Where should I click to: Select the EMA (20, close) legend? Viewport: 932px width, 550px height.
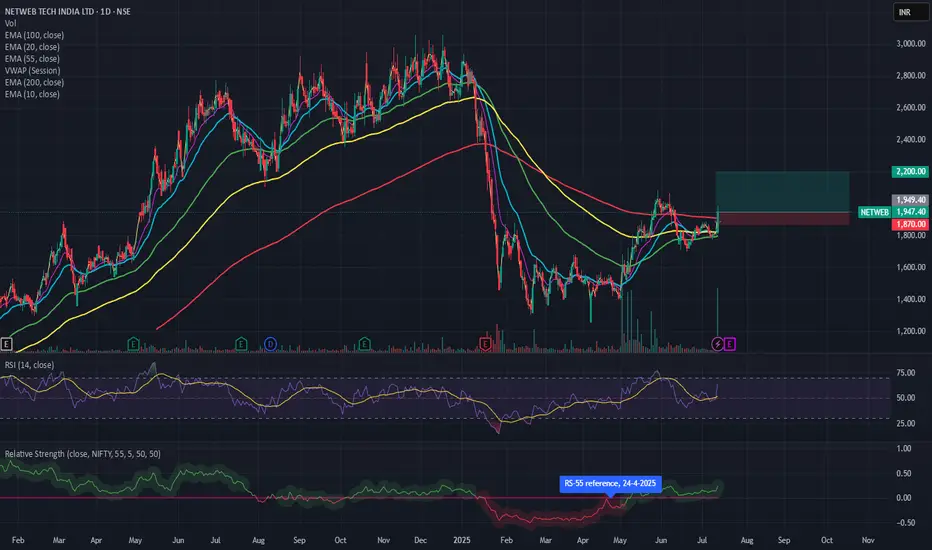tap(32, 47)
